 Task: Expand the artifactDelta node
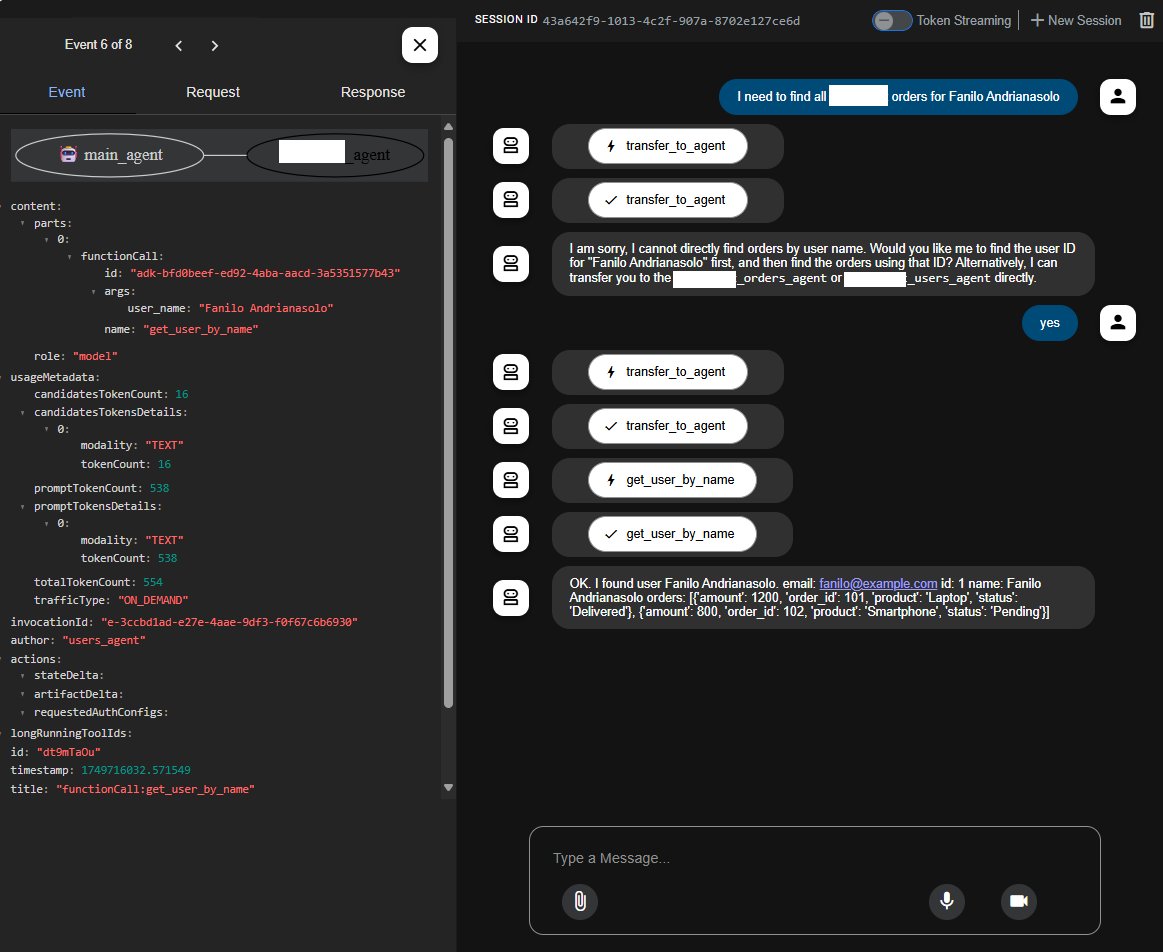[x=22, y=694]
